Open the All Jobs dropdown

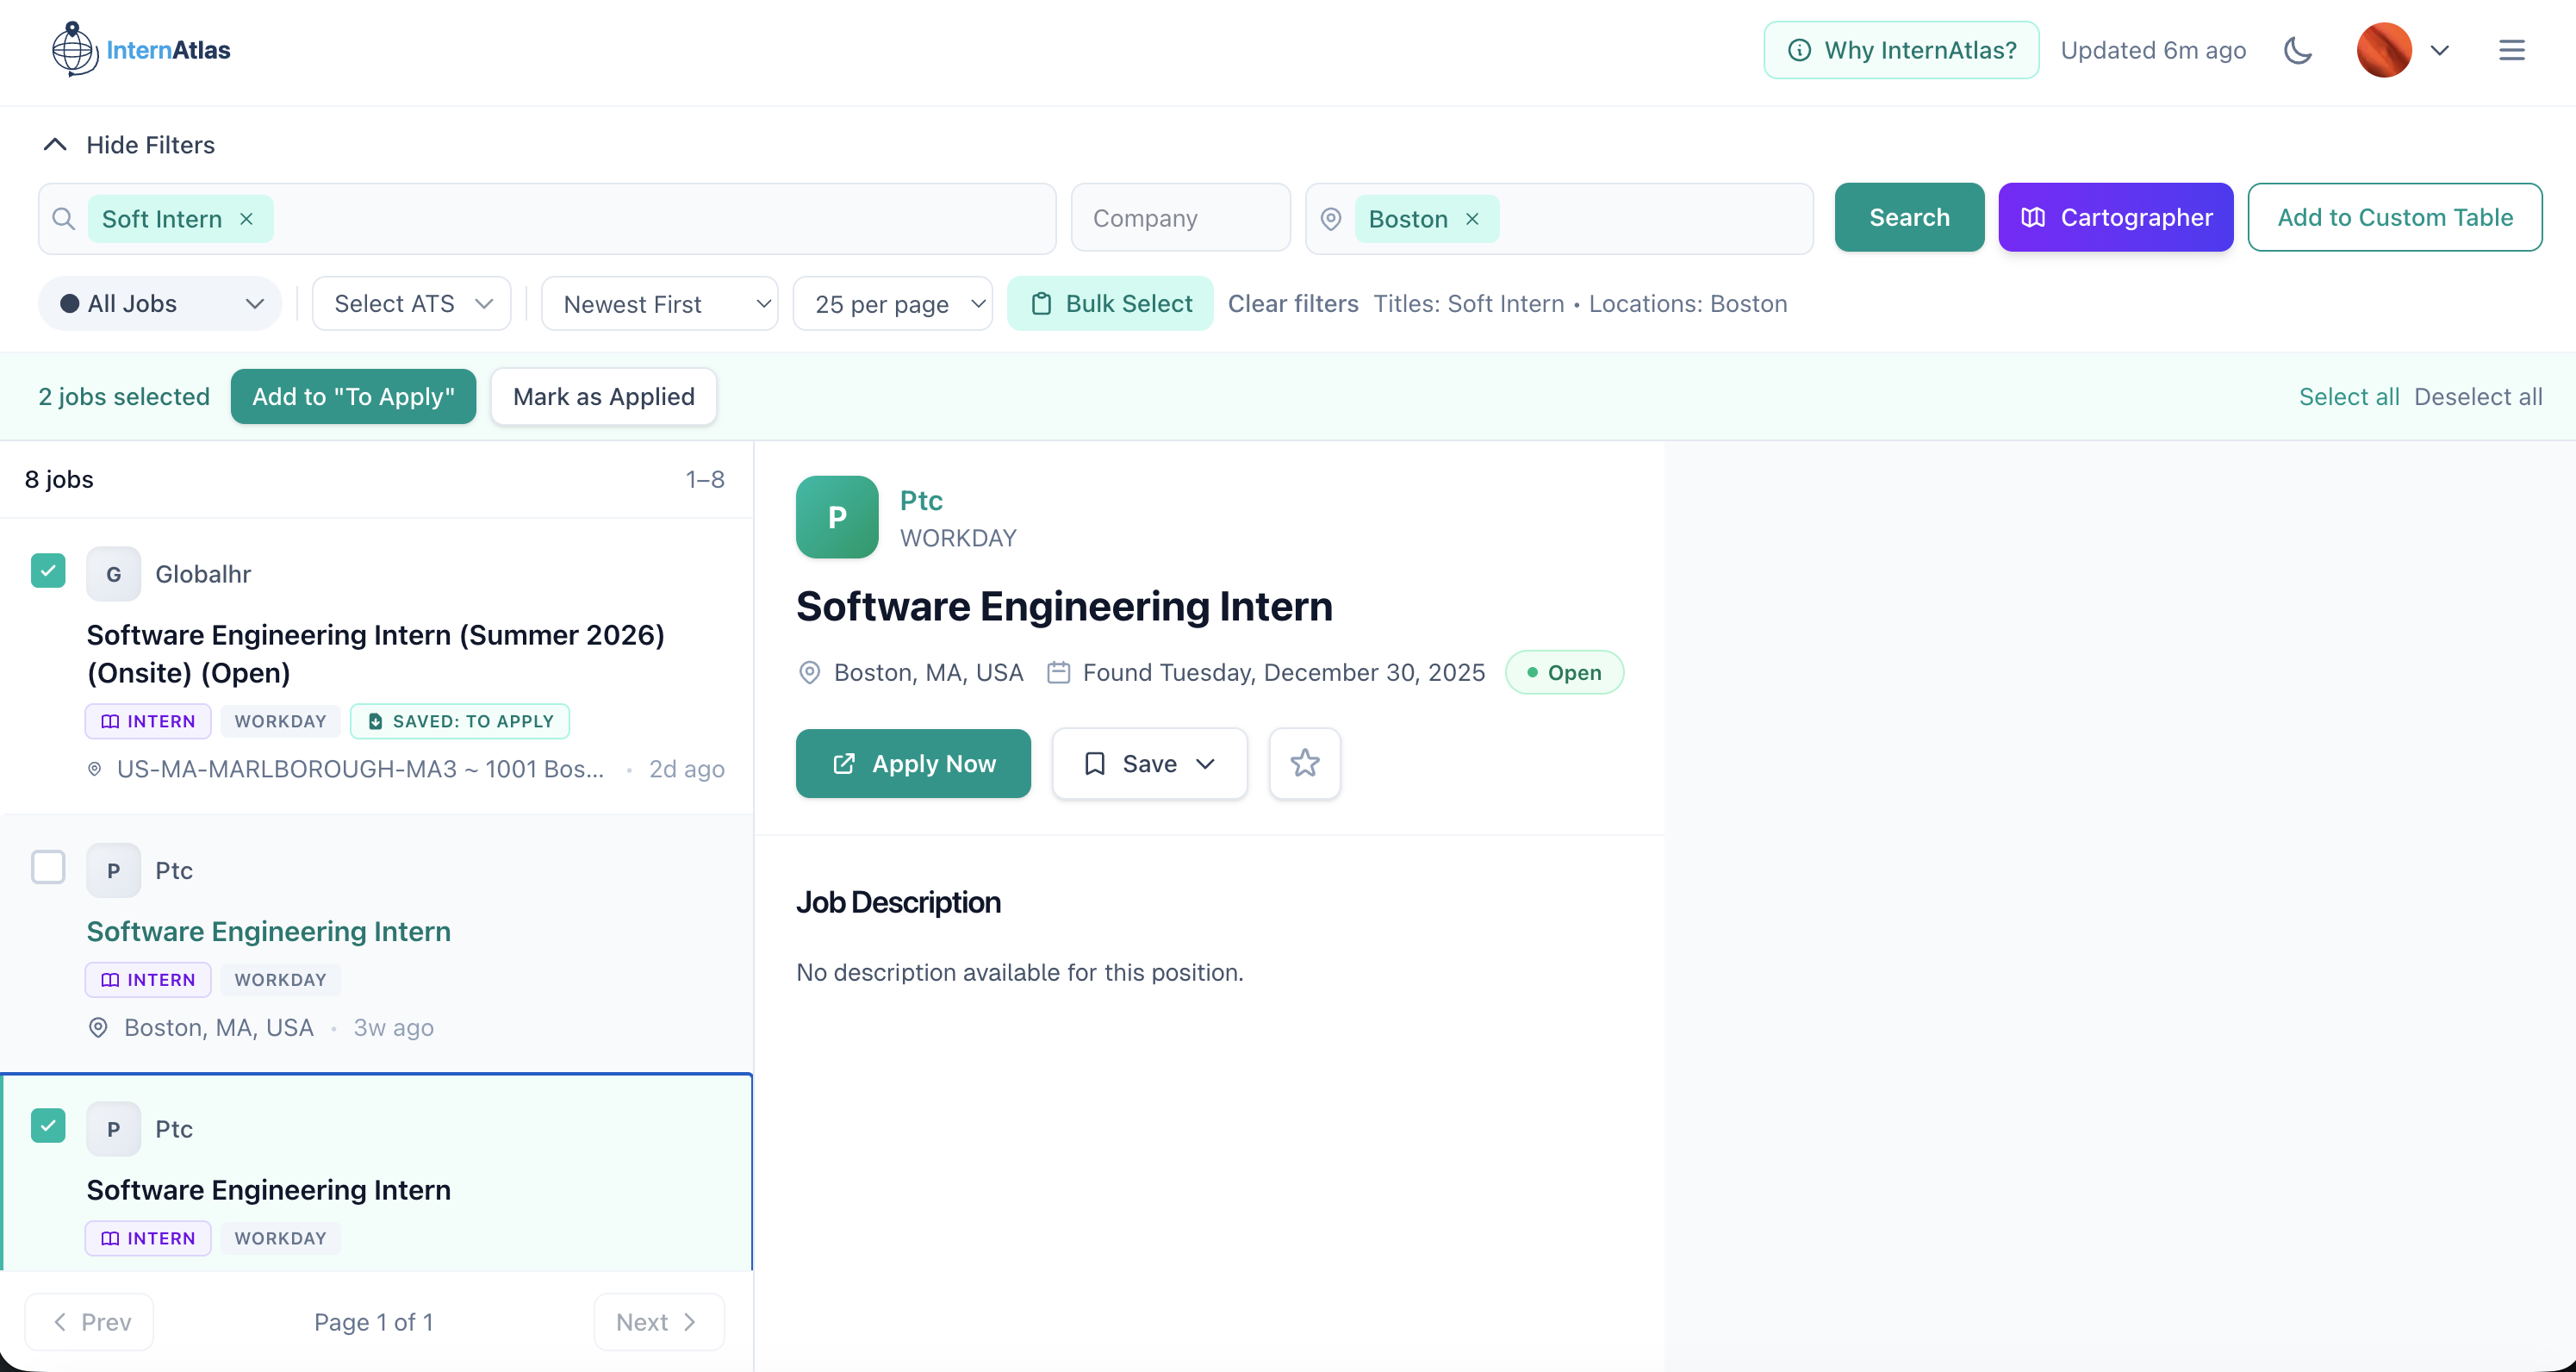point(160,304)
